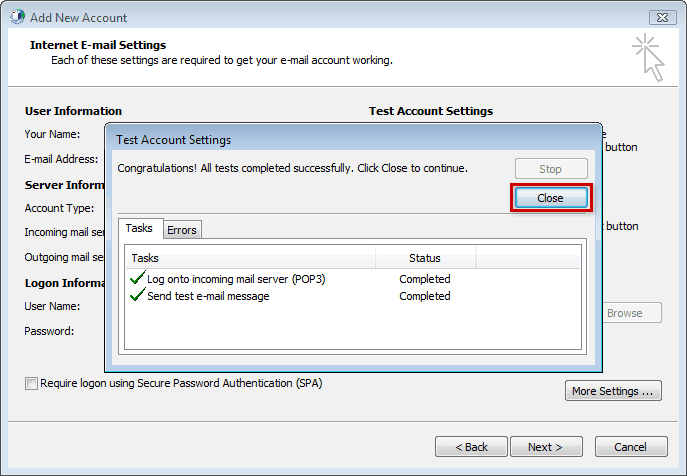Screen dimensions: 687x476
Task: Select the Log onto incoming mail server row
Action: point(353,279)
